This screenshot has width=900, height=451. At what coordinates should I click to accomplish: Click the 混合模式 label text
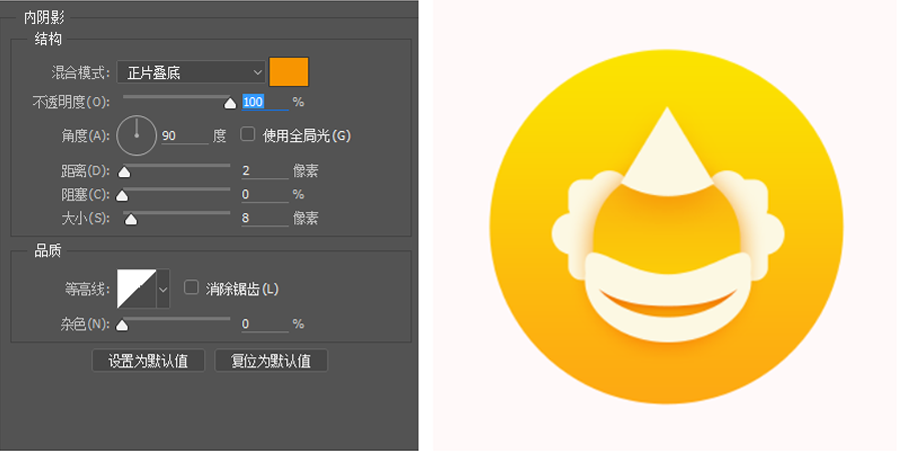click(80, 73)
